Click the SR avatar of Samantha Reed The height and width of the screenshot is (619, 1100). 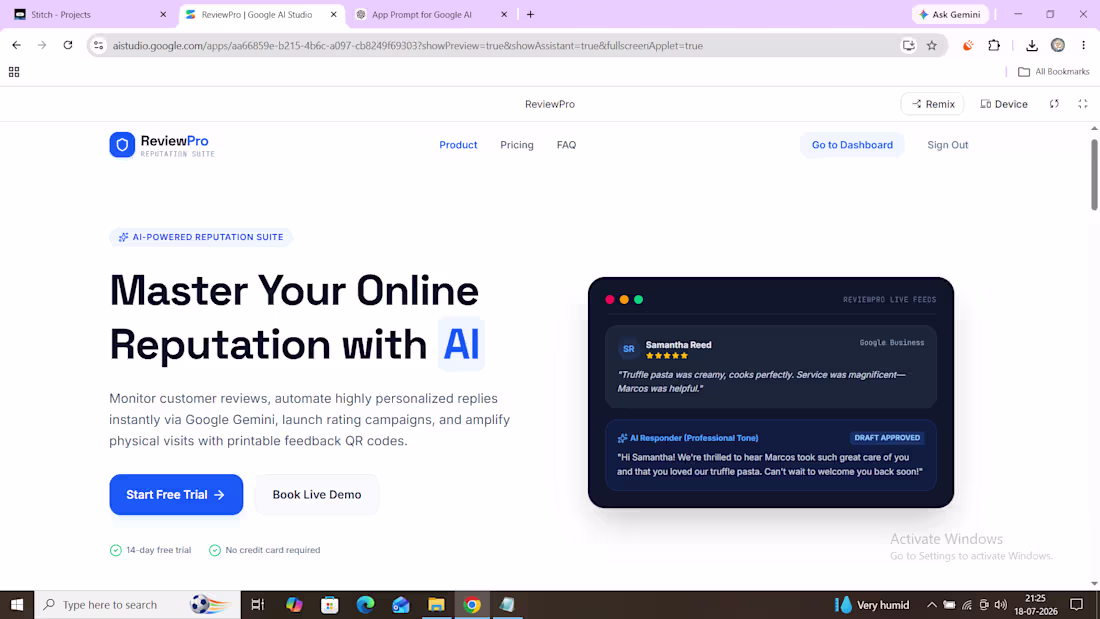pos(629,349)
